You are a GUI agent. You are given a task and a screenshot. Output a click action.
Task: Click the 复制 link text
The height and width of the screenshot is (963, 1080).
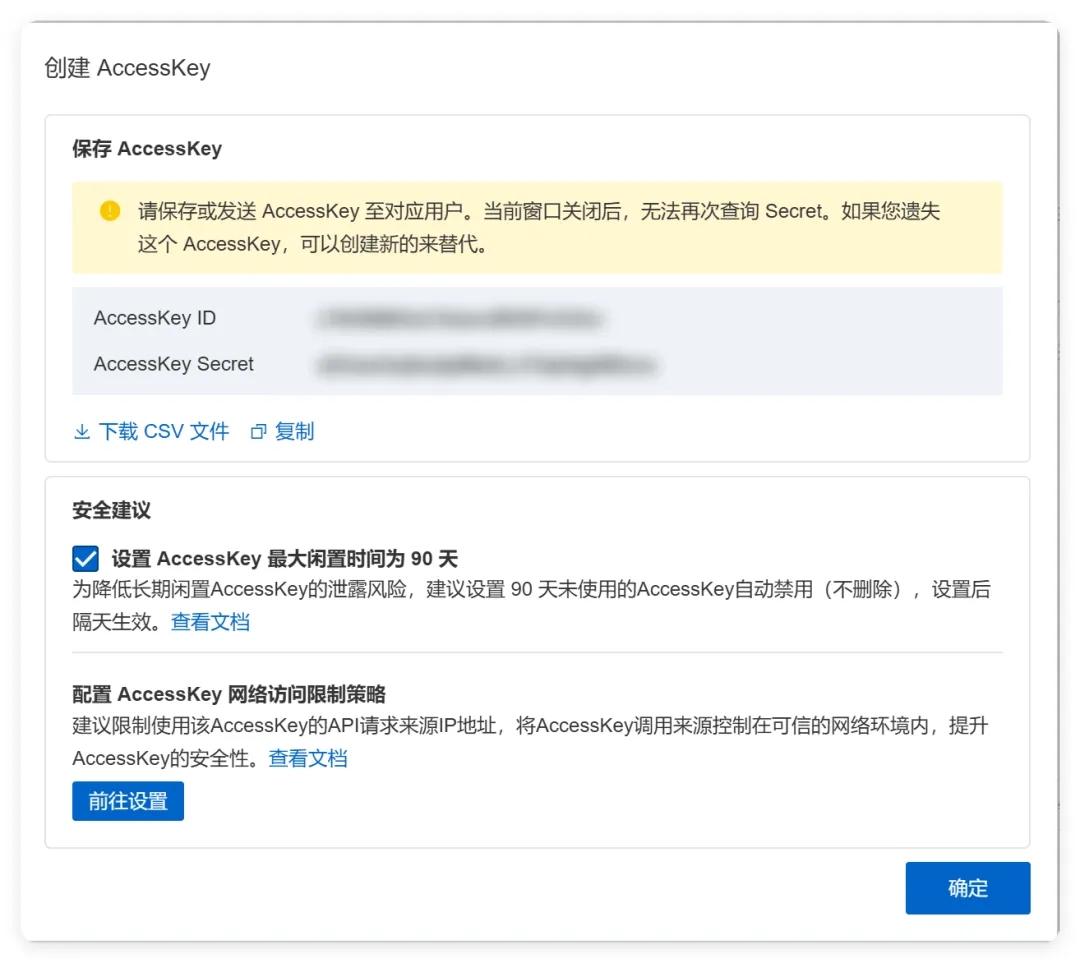(x=294, y=432)
